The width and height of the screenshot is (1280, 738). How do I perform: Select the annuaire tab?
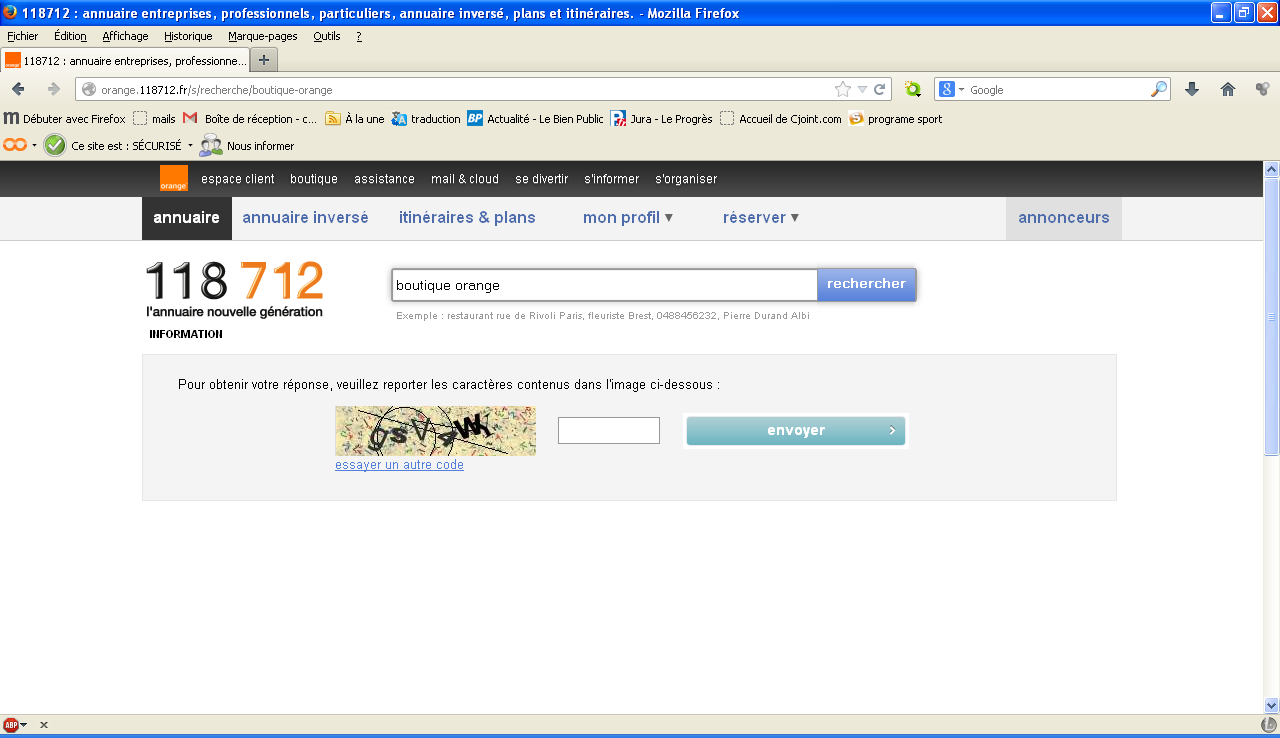coord(186,217)
